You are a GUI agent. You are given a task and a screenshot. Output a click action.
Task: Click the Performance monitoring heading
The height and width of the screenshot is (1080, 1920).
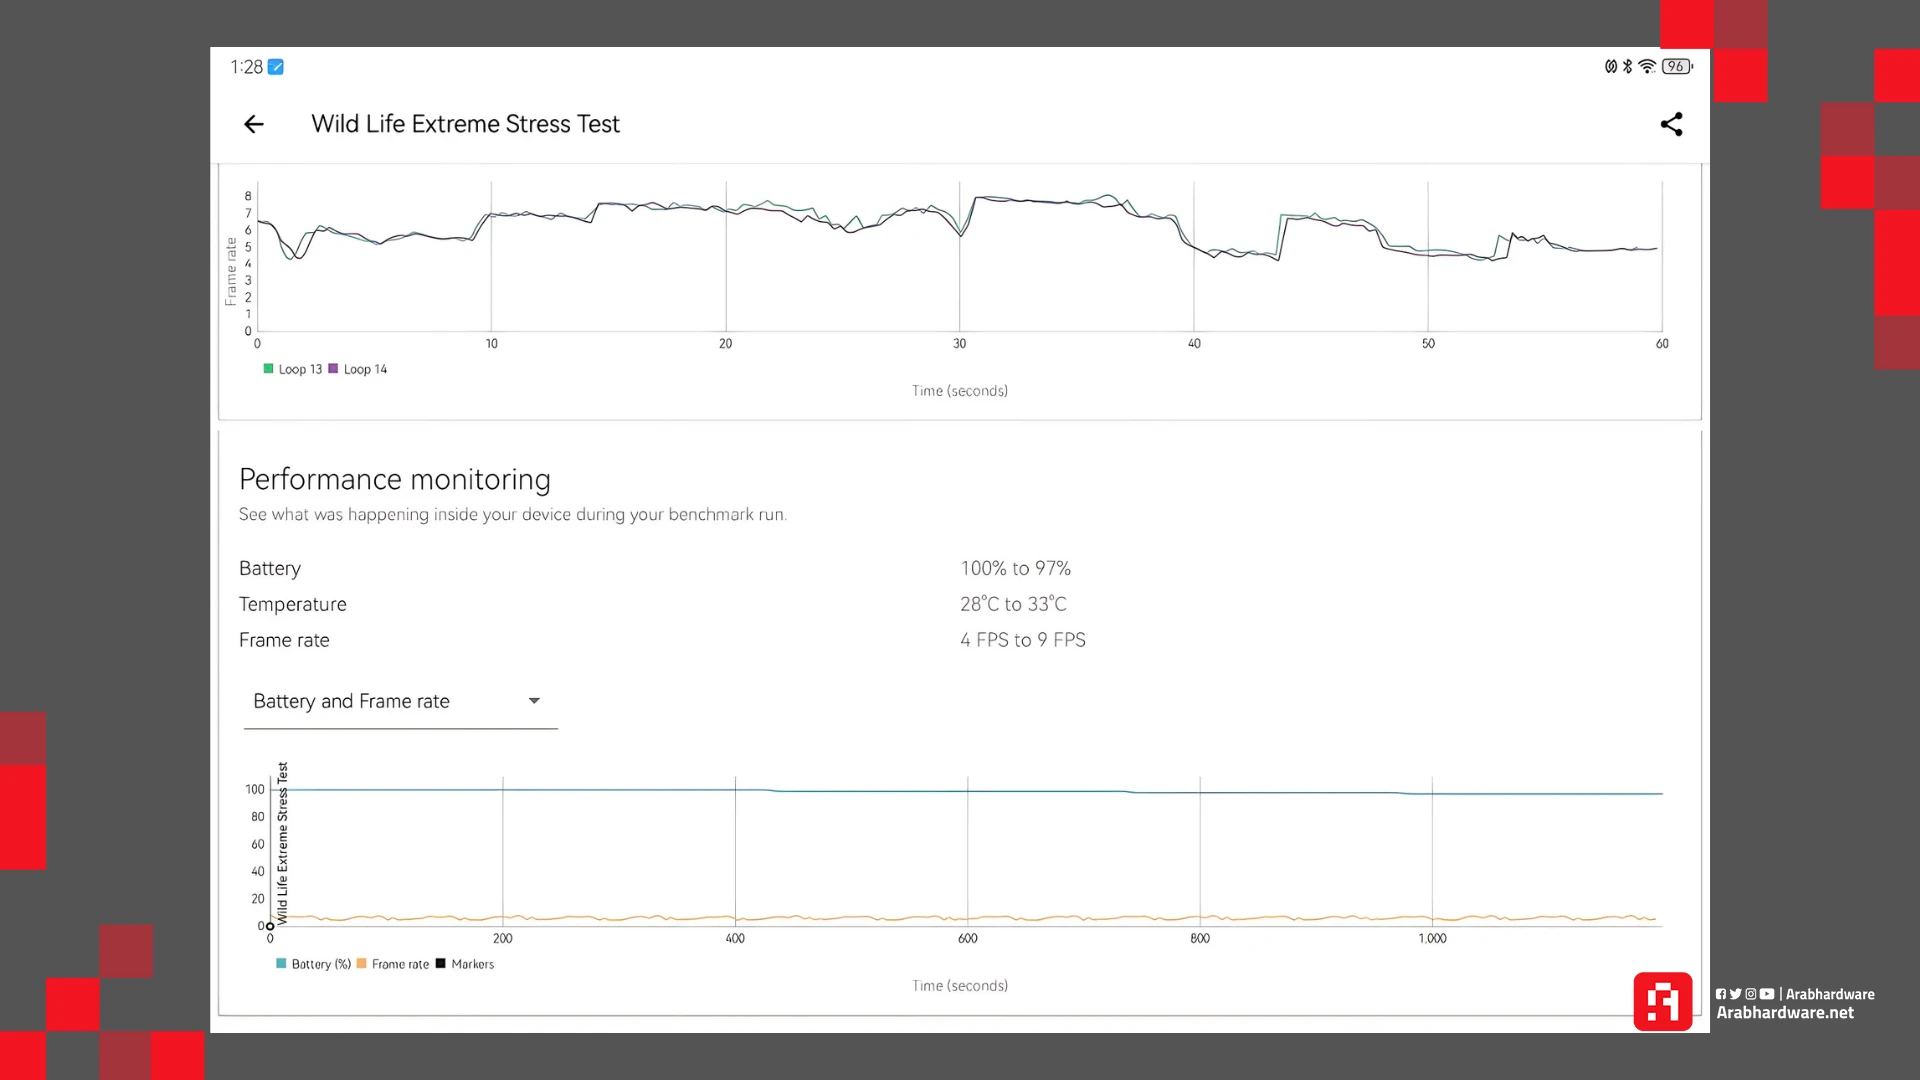pyautogui.click(x=394, y=479)
